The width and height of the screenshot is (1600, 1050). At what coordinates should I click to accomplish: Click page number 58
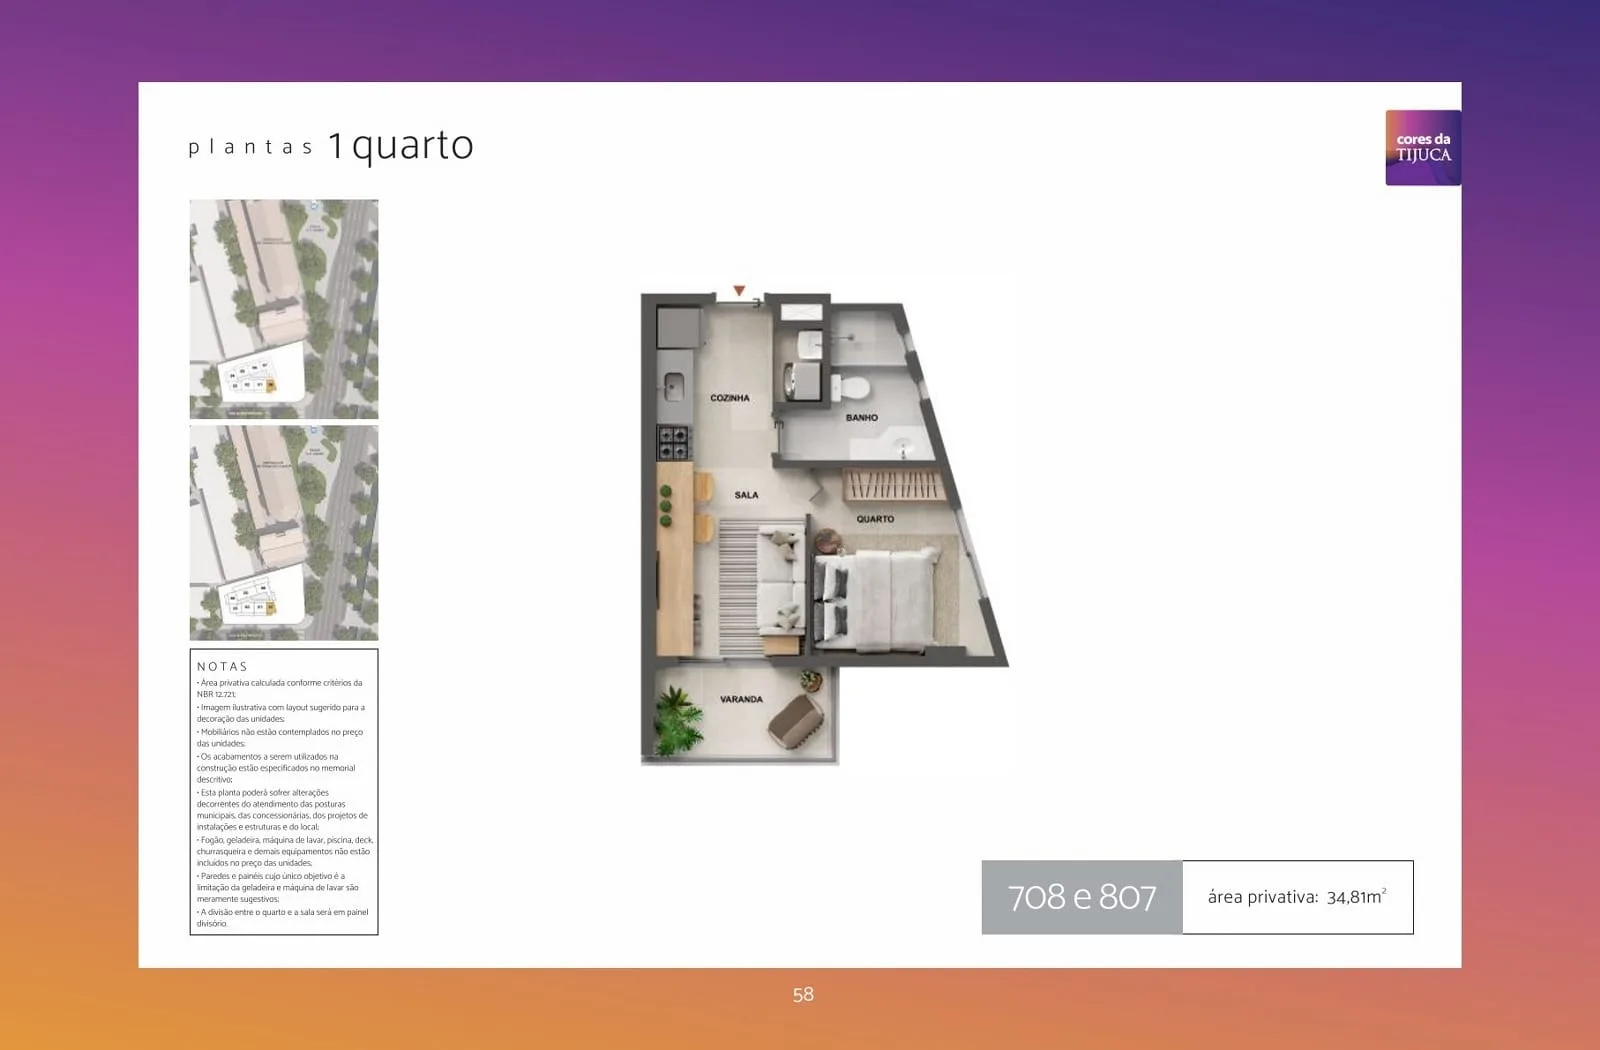pos(803,994)
